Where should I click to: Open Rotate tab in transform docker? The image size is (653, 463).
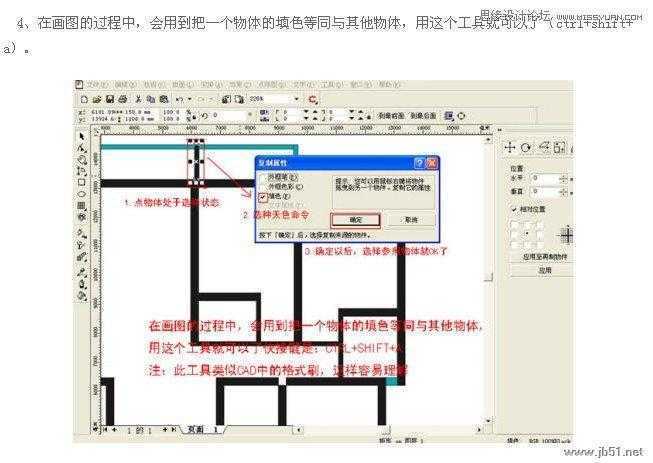pos(526,147)
